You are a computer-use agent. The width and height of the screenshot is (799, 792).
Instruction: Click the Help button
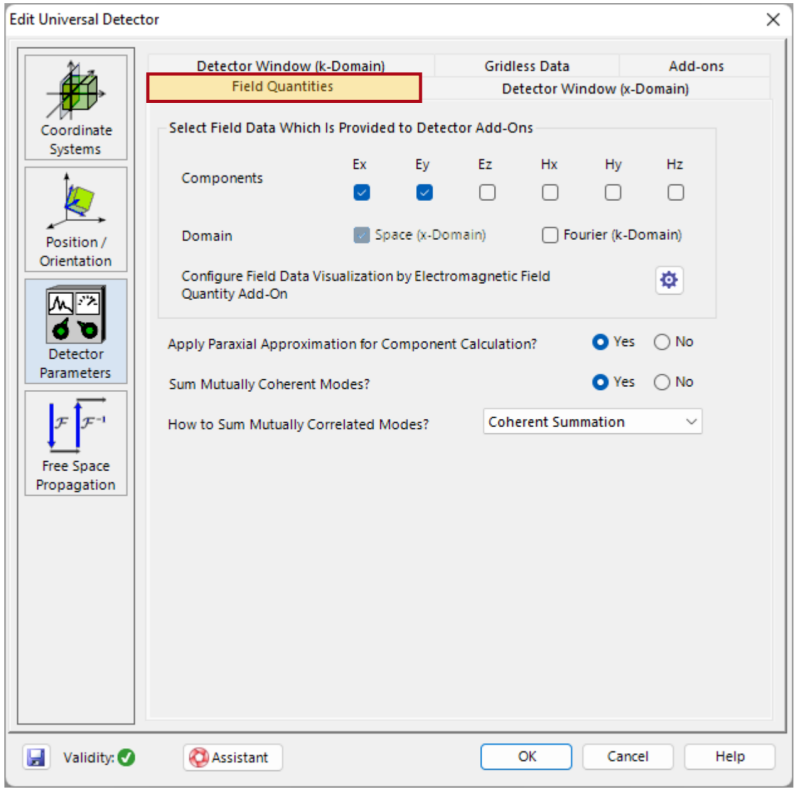point(729,756)
